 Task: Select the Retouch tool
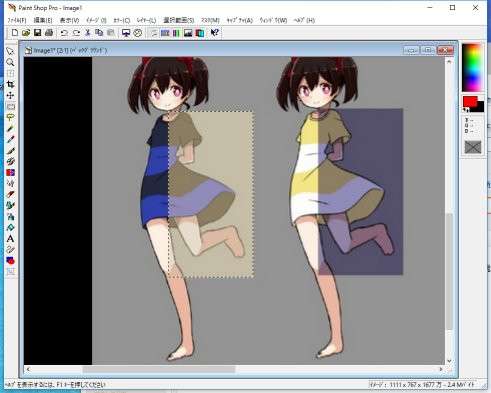pos(10,183)
